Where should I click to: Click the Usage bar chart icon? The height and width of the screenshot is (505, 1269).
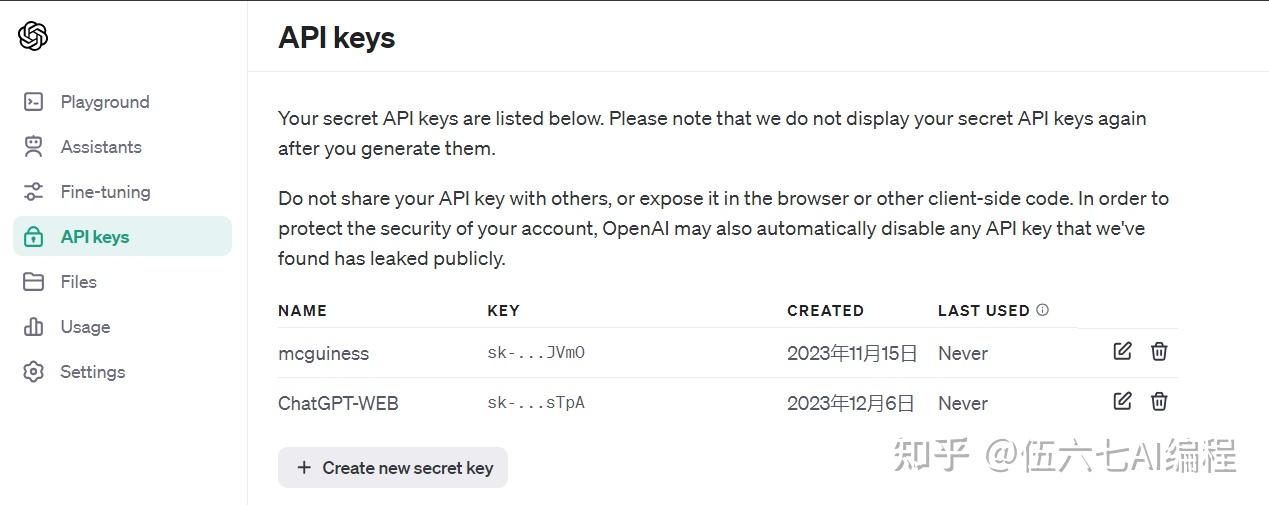click(33, 327)
